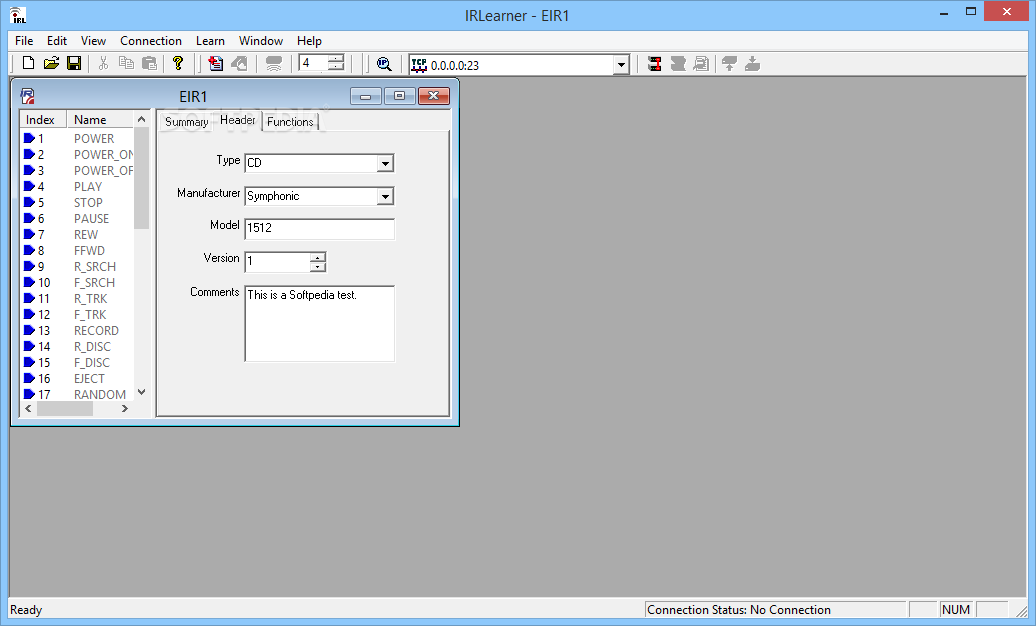
Task: Select the RECORD row in the list
Action: 77,331
